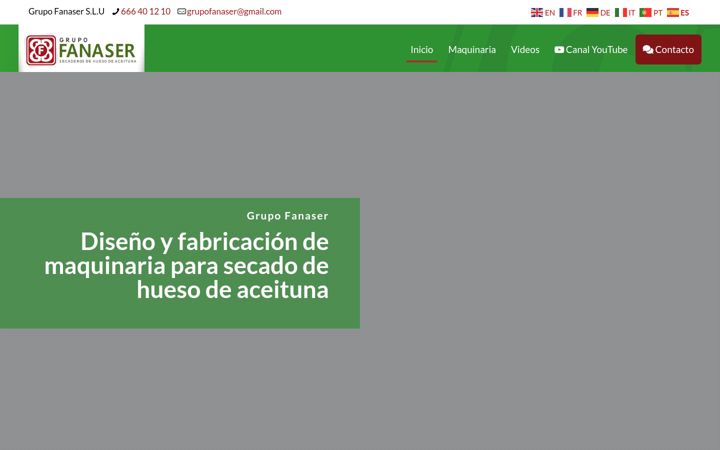Click the Grupo Fanaser subtitle in banner
This screenshot has height=450, width=720.
tap(287, 216)
